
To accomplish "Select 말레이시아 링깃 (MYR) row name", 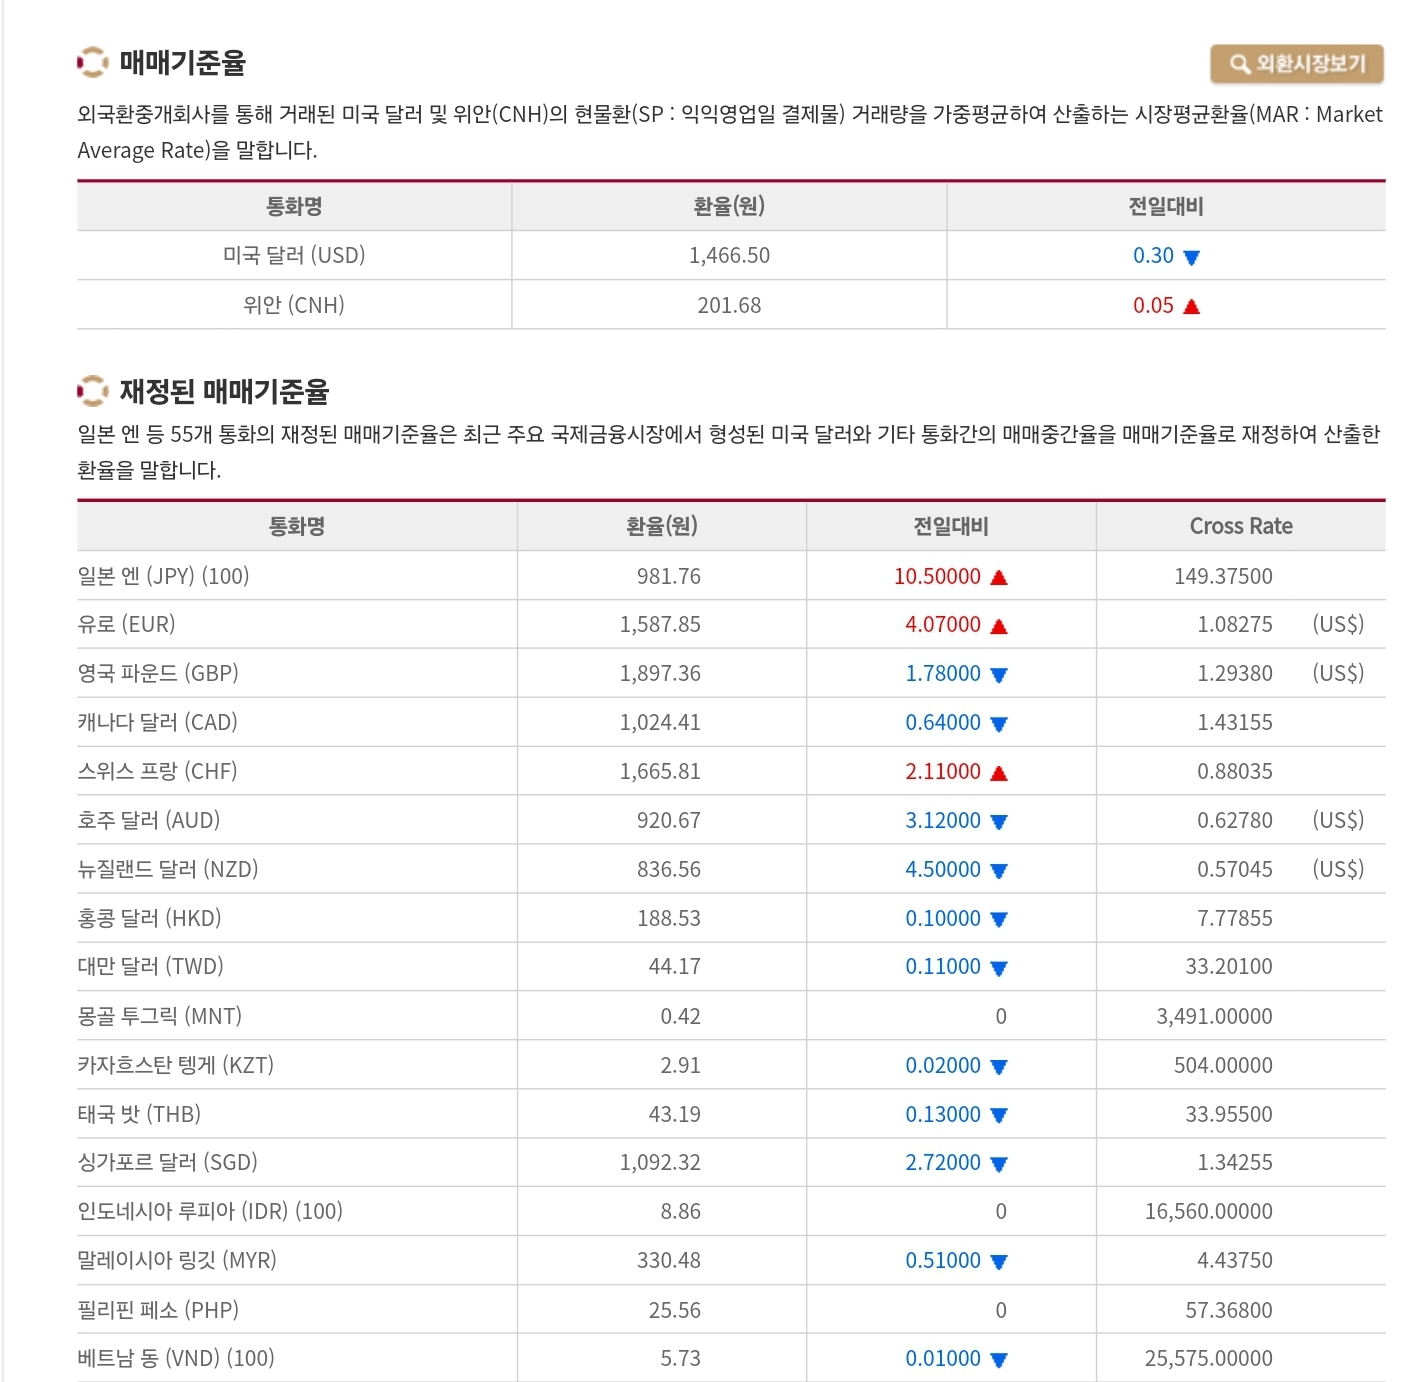I will (177, 1260).
